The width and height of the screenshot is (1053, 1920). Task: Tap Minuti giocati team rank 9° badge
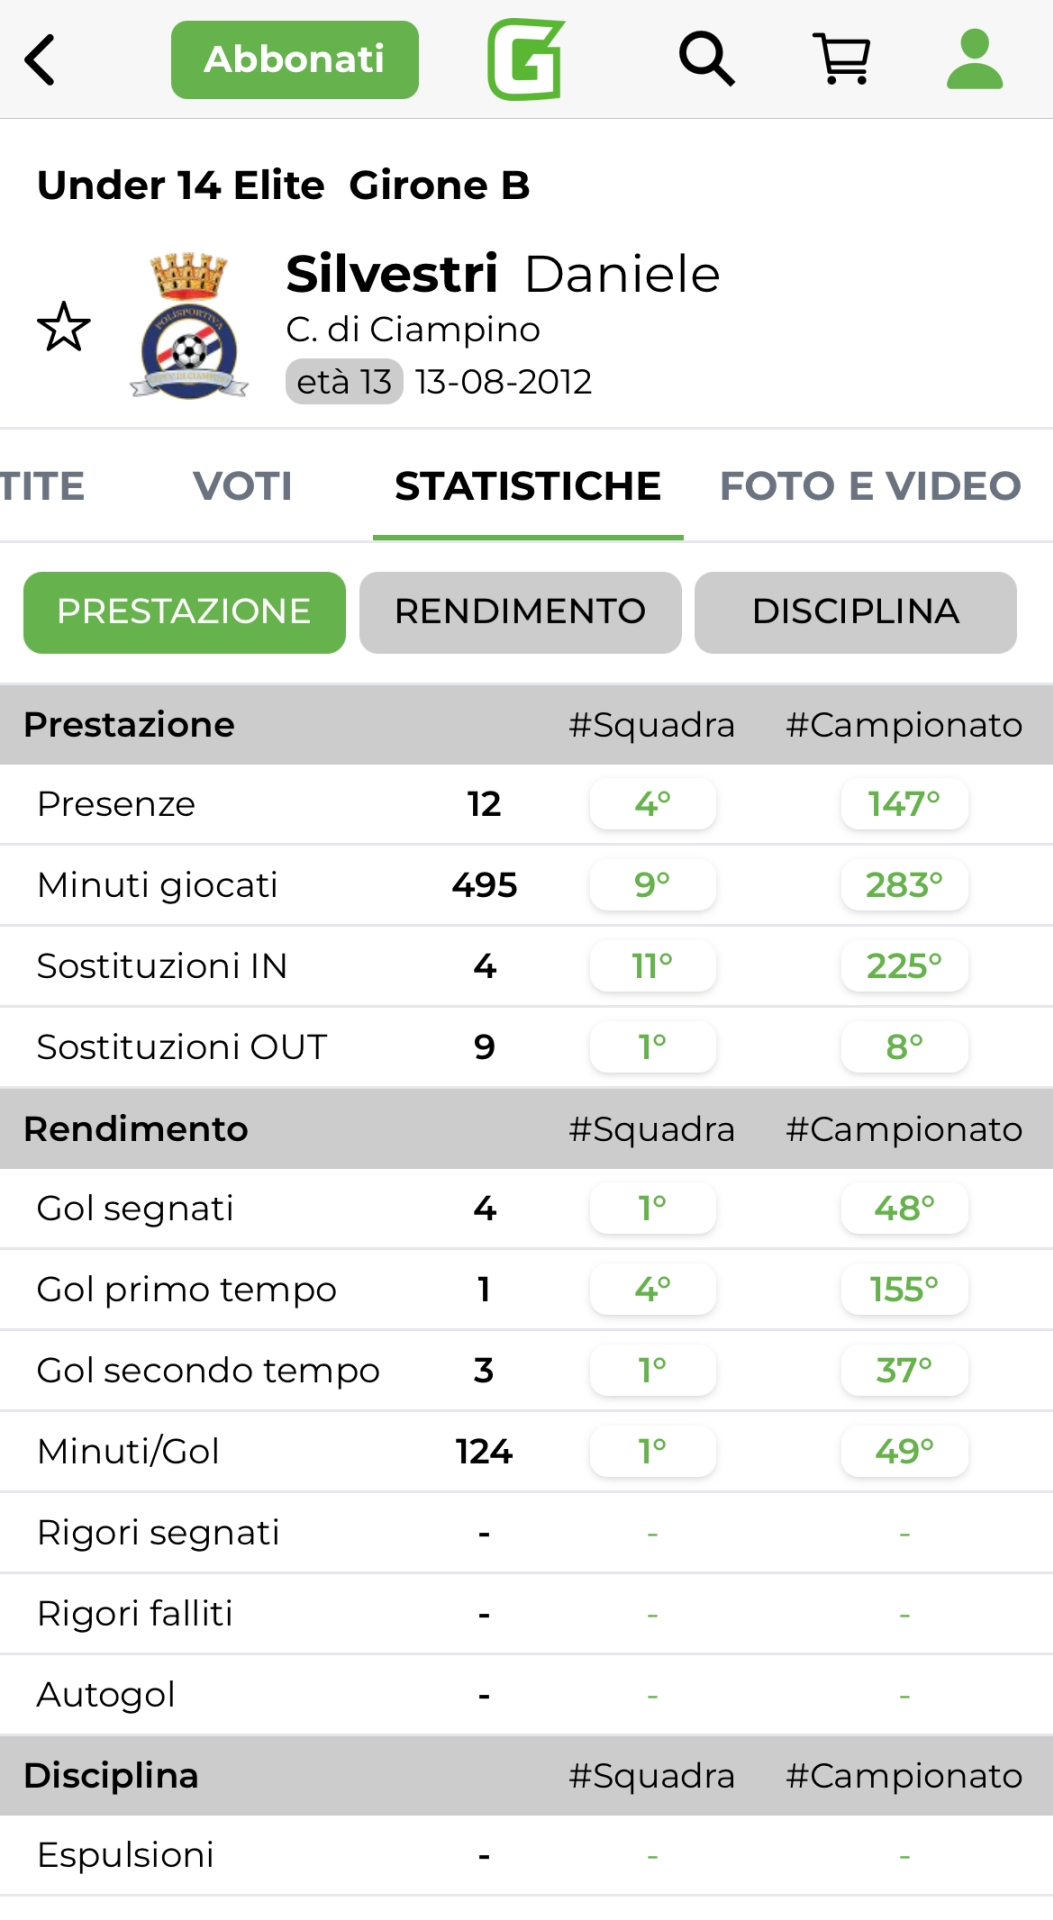(653, 885)
